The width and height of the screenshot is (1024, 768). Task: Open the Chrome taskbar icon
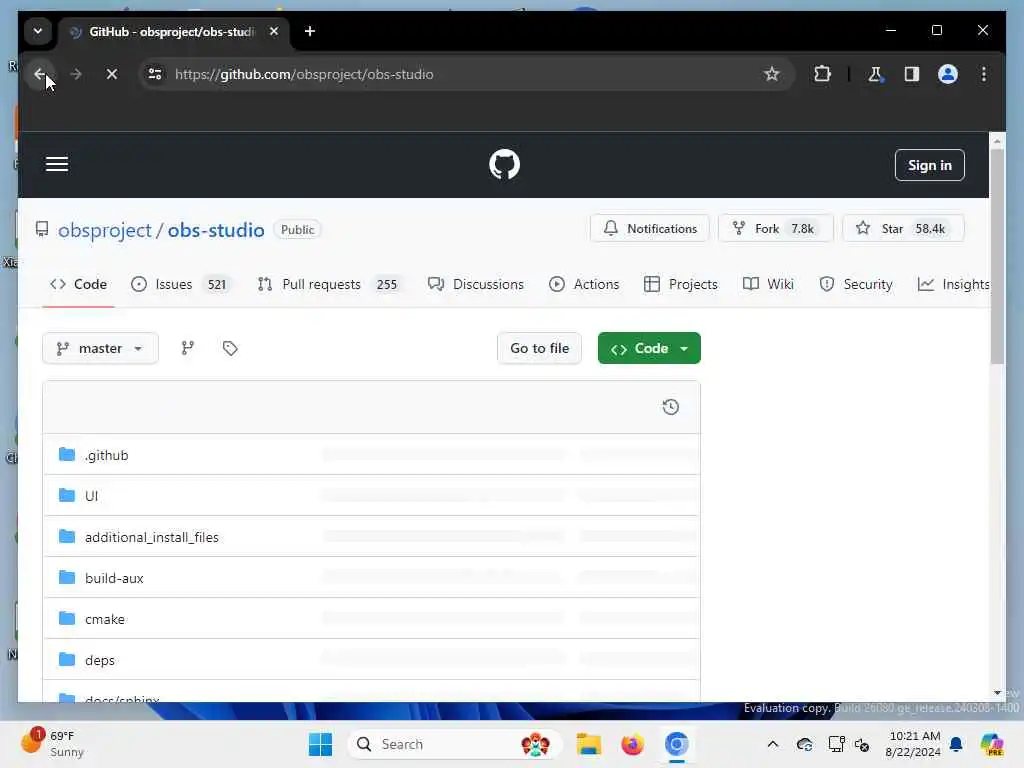[677, 744]
